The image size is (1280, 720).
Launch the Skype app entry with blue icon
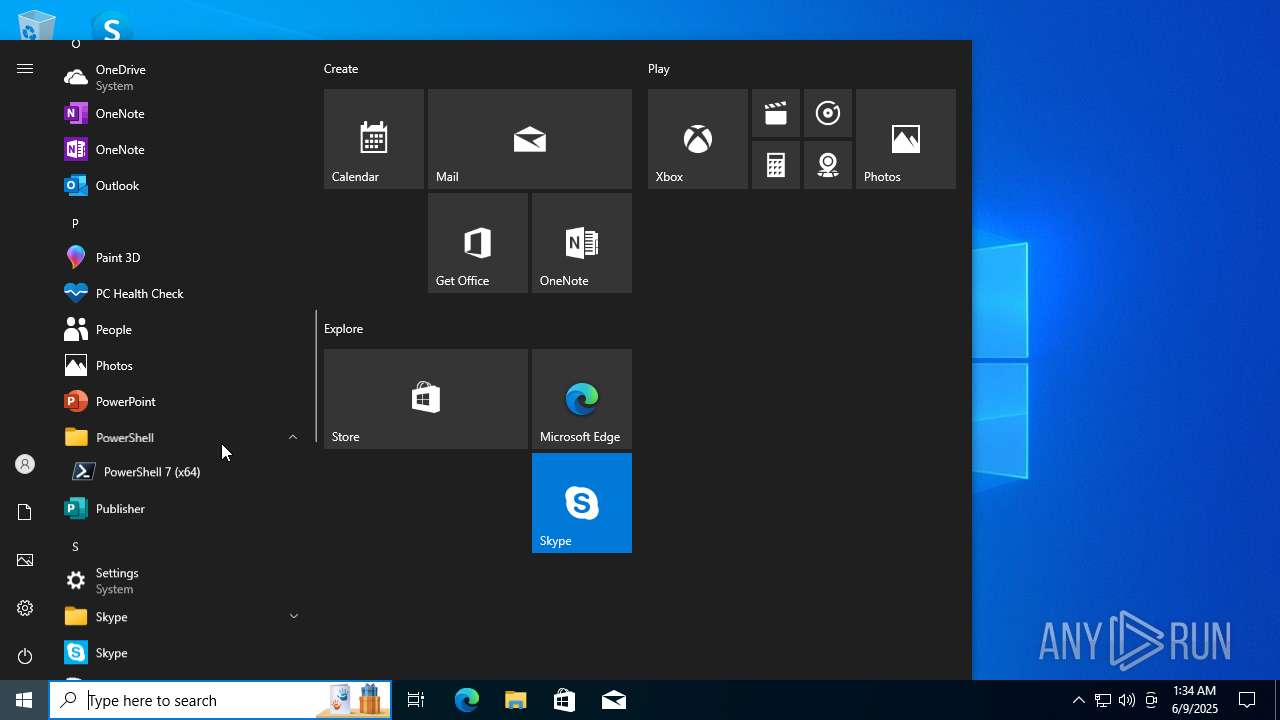pos(182,652)
